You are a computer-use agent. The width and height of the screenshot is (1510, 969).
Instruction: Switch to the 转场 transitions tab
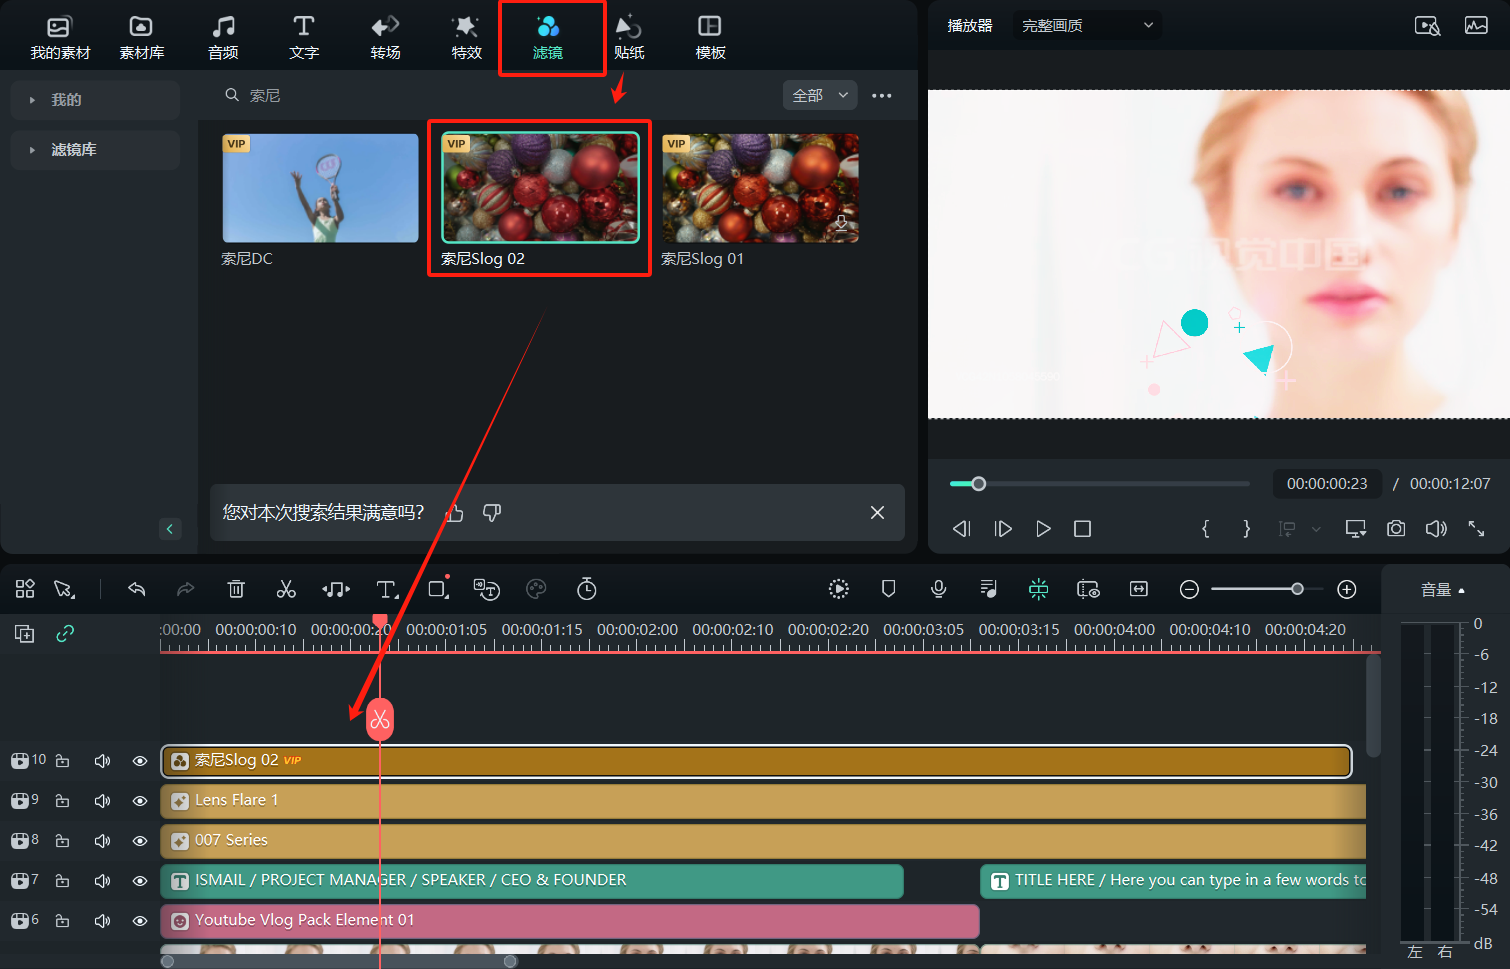pos(385,37)
